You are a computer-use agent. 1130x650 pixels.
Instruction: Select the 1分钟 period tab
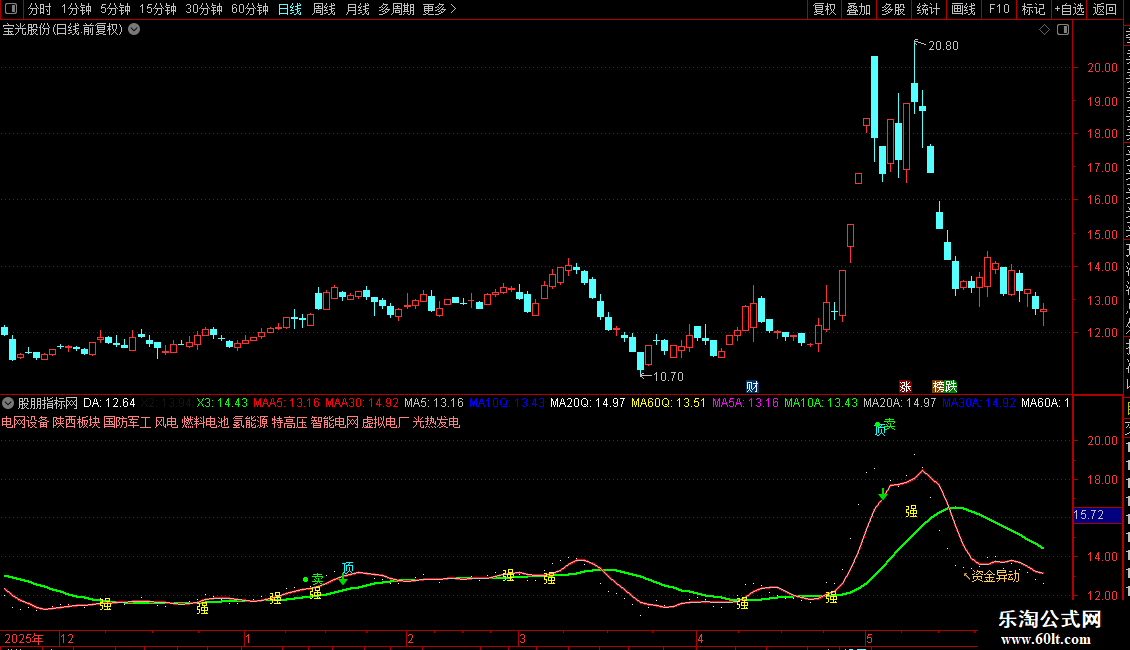(x=76, y=9)
